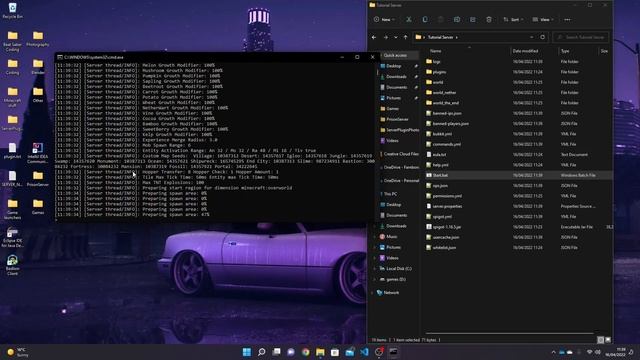Image resolution: width=640 pixels, height=360 pixels.
Task: Open the View dropdown in File Explorer
Action: click(543, 20)
